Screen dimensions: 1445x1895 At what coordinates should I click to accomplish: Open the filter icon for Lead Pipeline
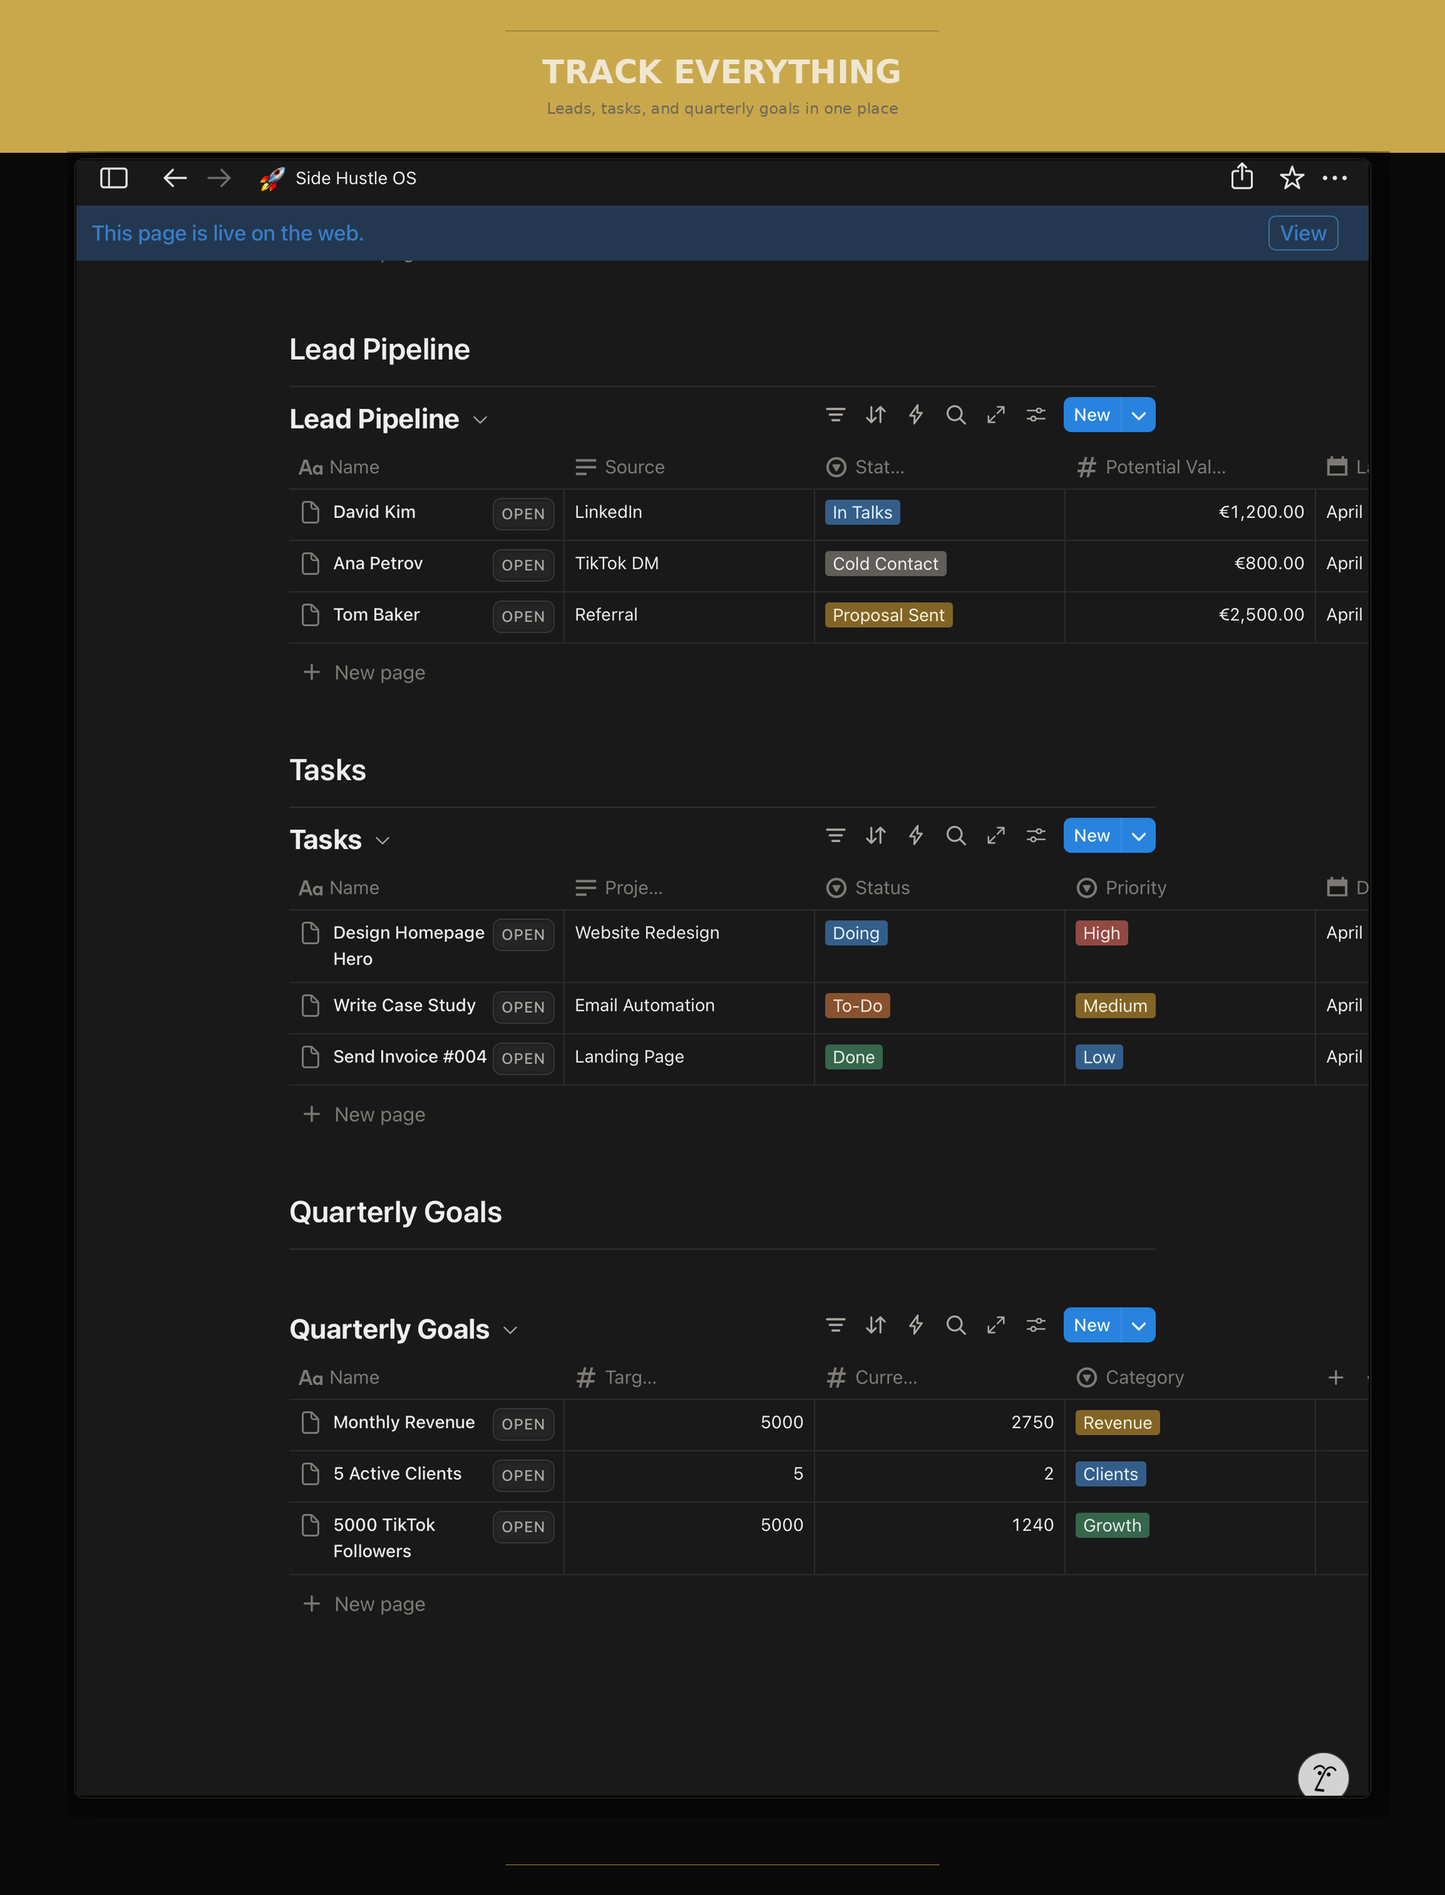836,415
